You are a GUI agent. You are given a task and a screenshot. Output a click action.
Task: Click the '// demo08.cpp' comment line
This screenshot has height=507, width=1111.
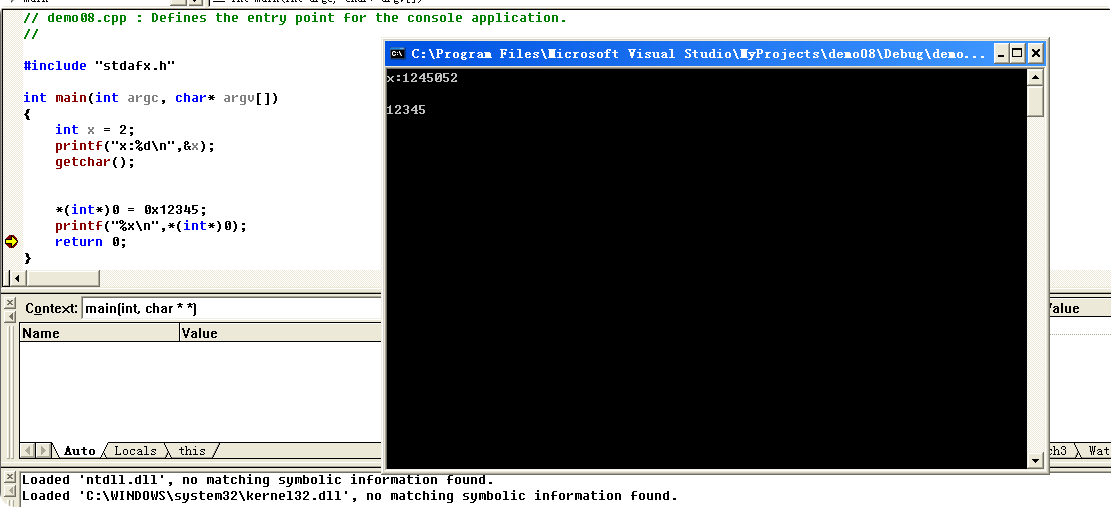click(295, 18)
